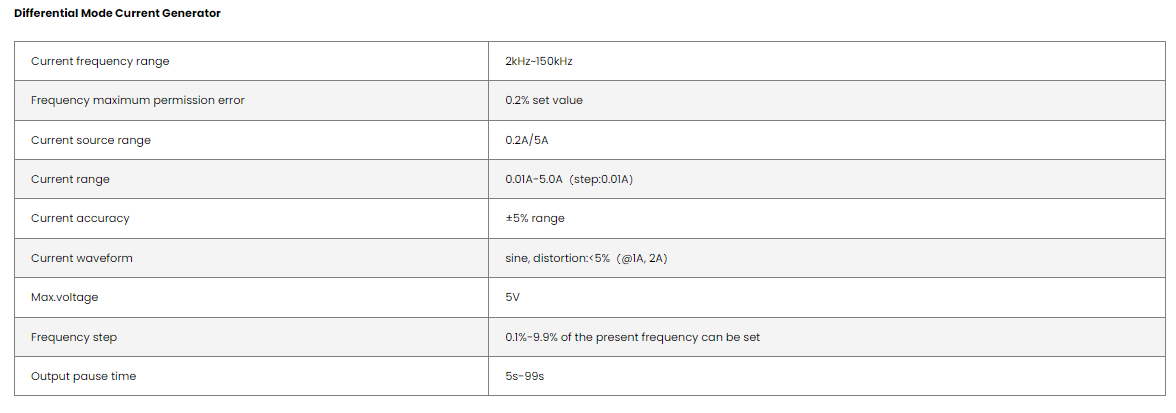
Task: Click the 0.01A-5.0A value text
Action: click(x=534, y=179)
